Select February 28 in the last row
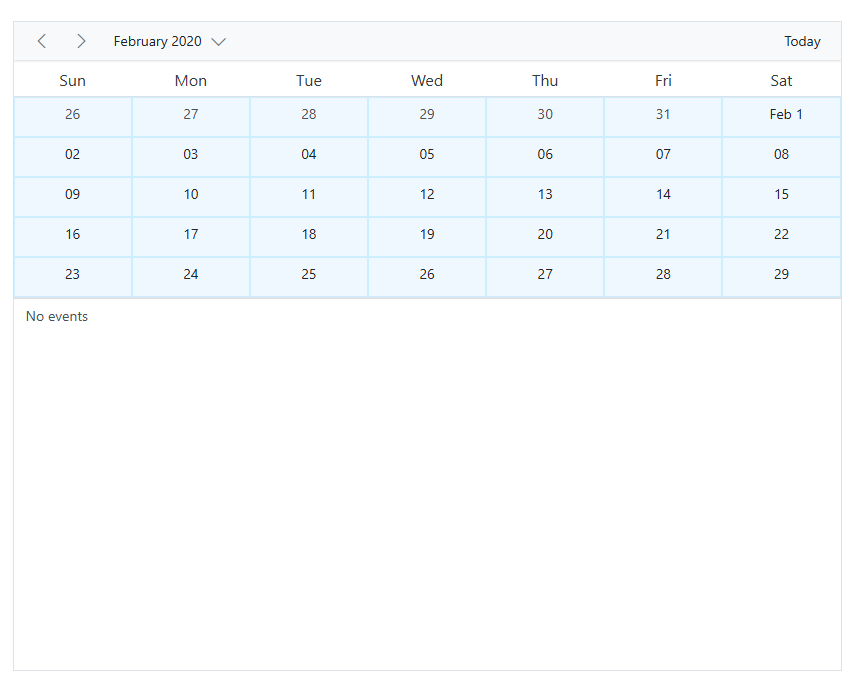The image size is (856, 695). (663, 277)
